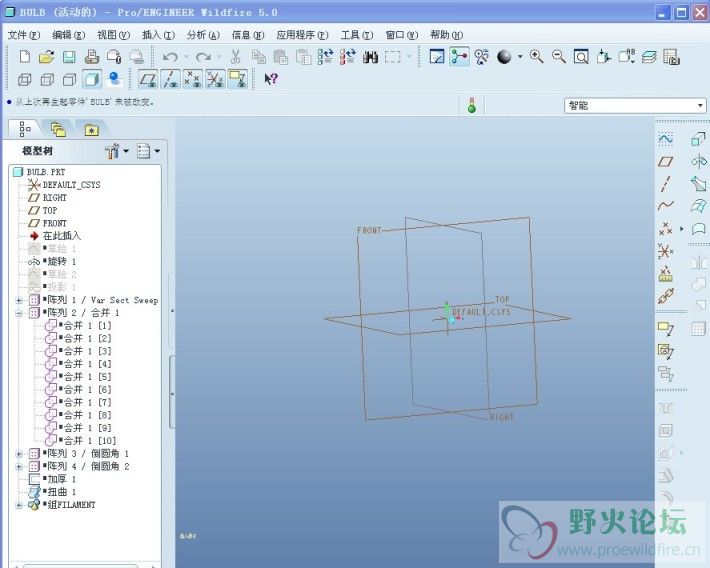
Task: Copy the selected feature
Action: click(259, 57)
